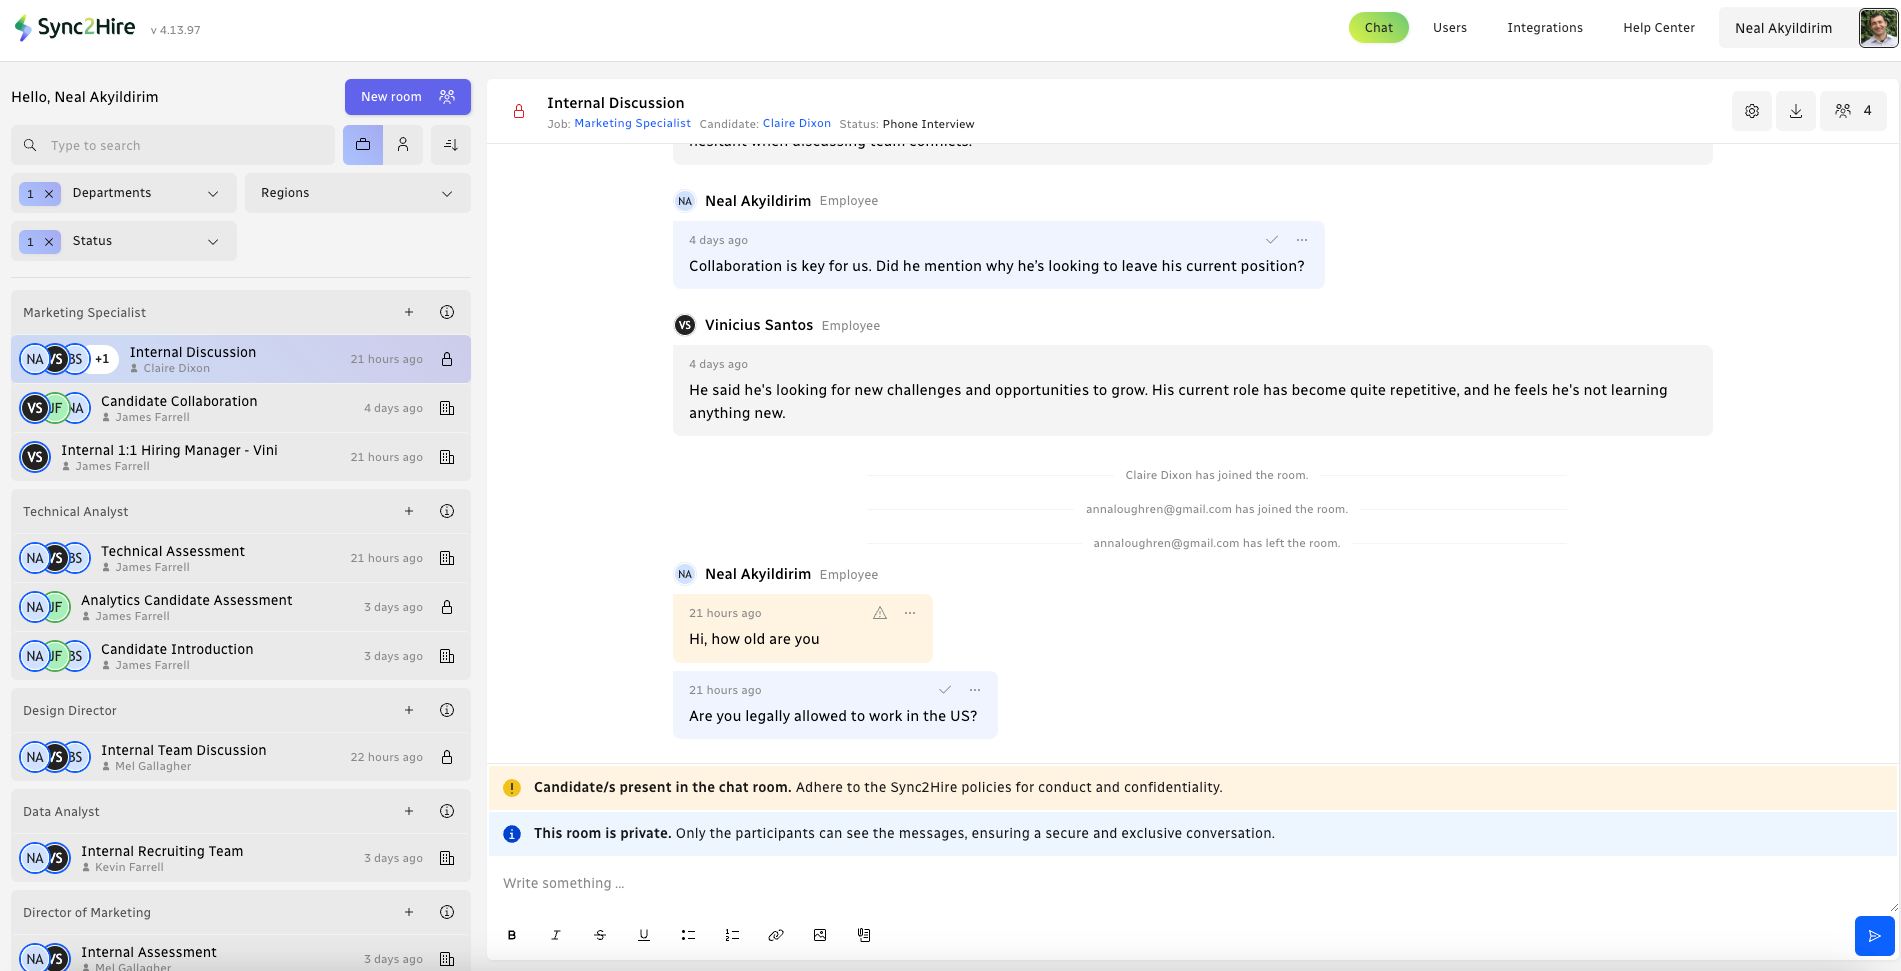The height and width of the screenshot is (971, 1901).
Task: Click the send message button
Action: [1874, 936]
